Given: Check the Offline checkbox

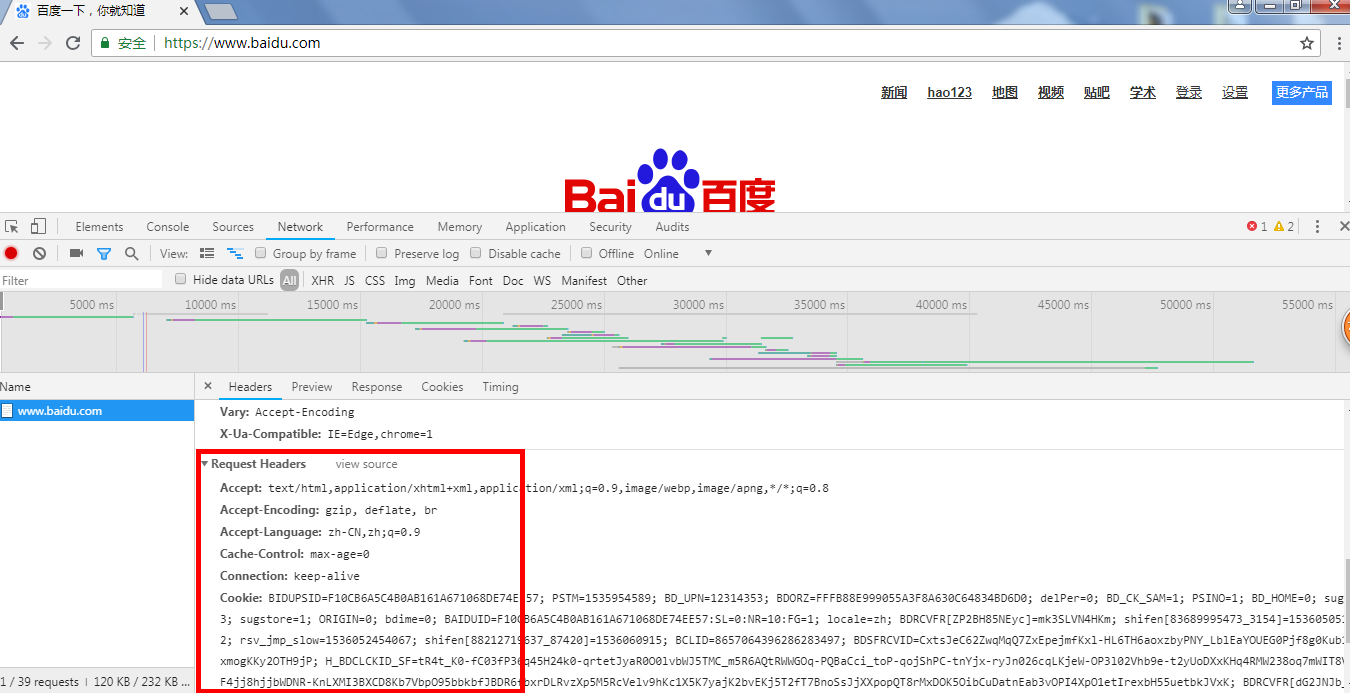Looking at the screenshot, I should [x=587, y=253].
